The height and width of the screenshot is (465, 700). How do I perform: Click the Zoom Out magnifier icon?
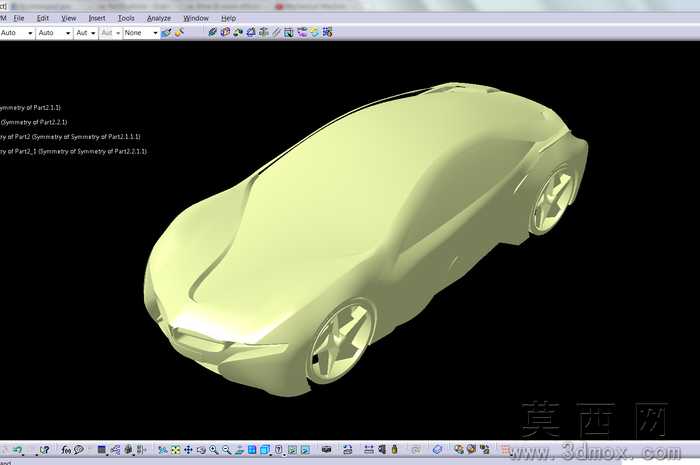coord(226,450)
